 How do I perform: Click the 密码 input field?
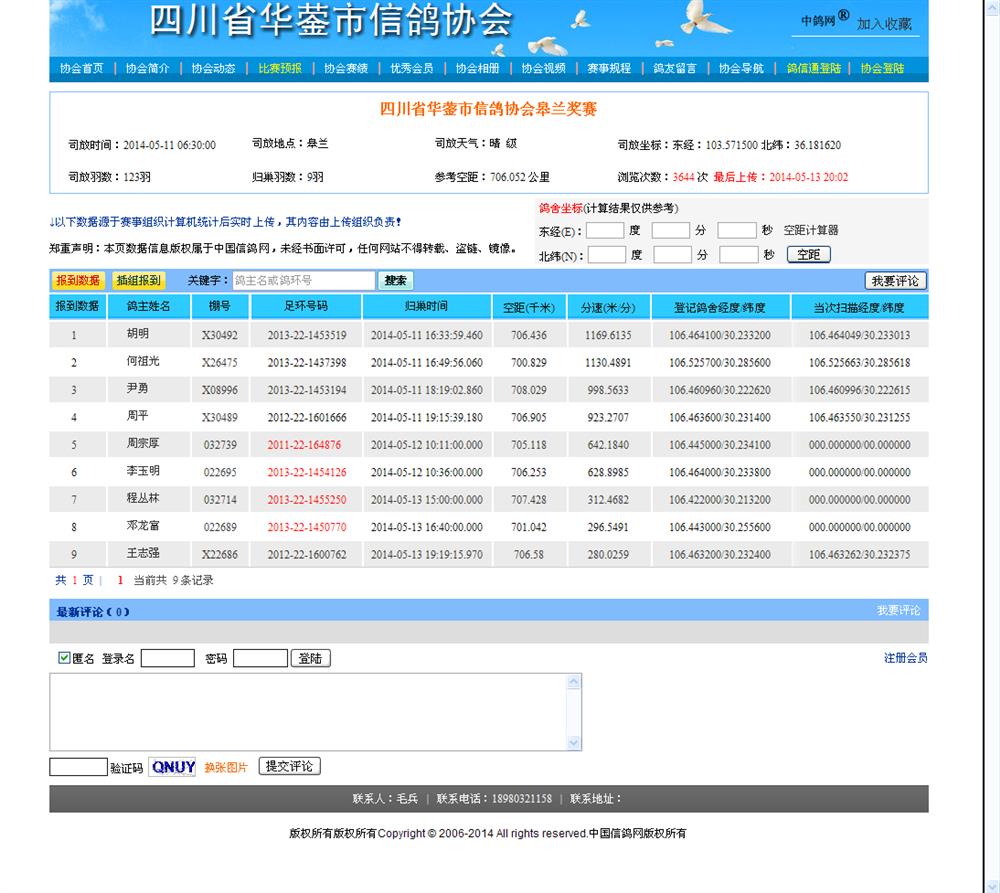tap(260, 658)
